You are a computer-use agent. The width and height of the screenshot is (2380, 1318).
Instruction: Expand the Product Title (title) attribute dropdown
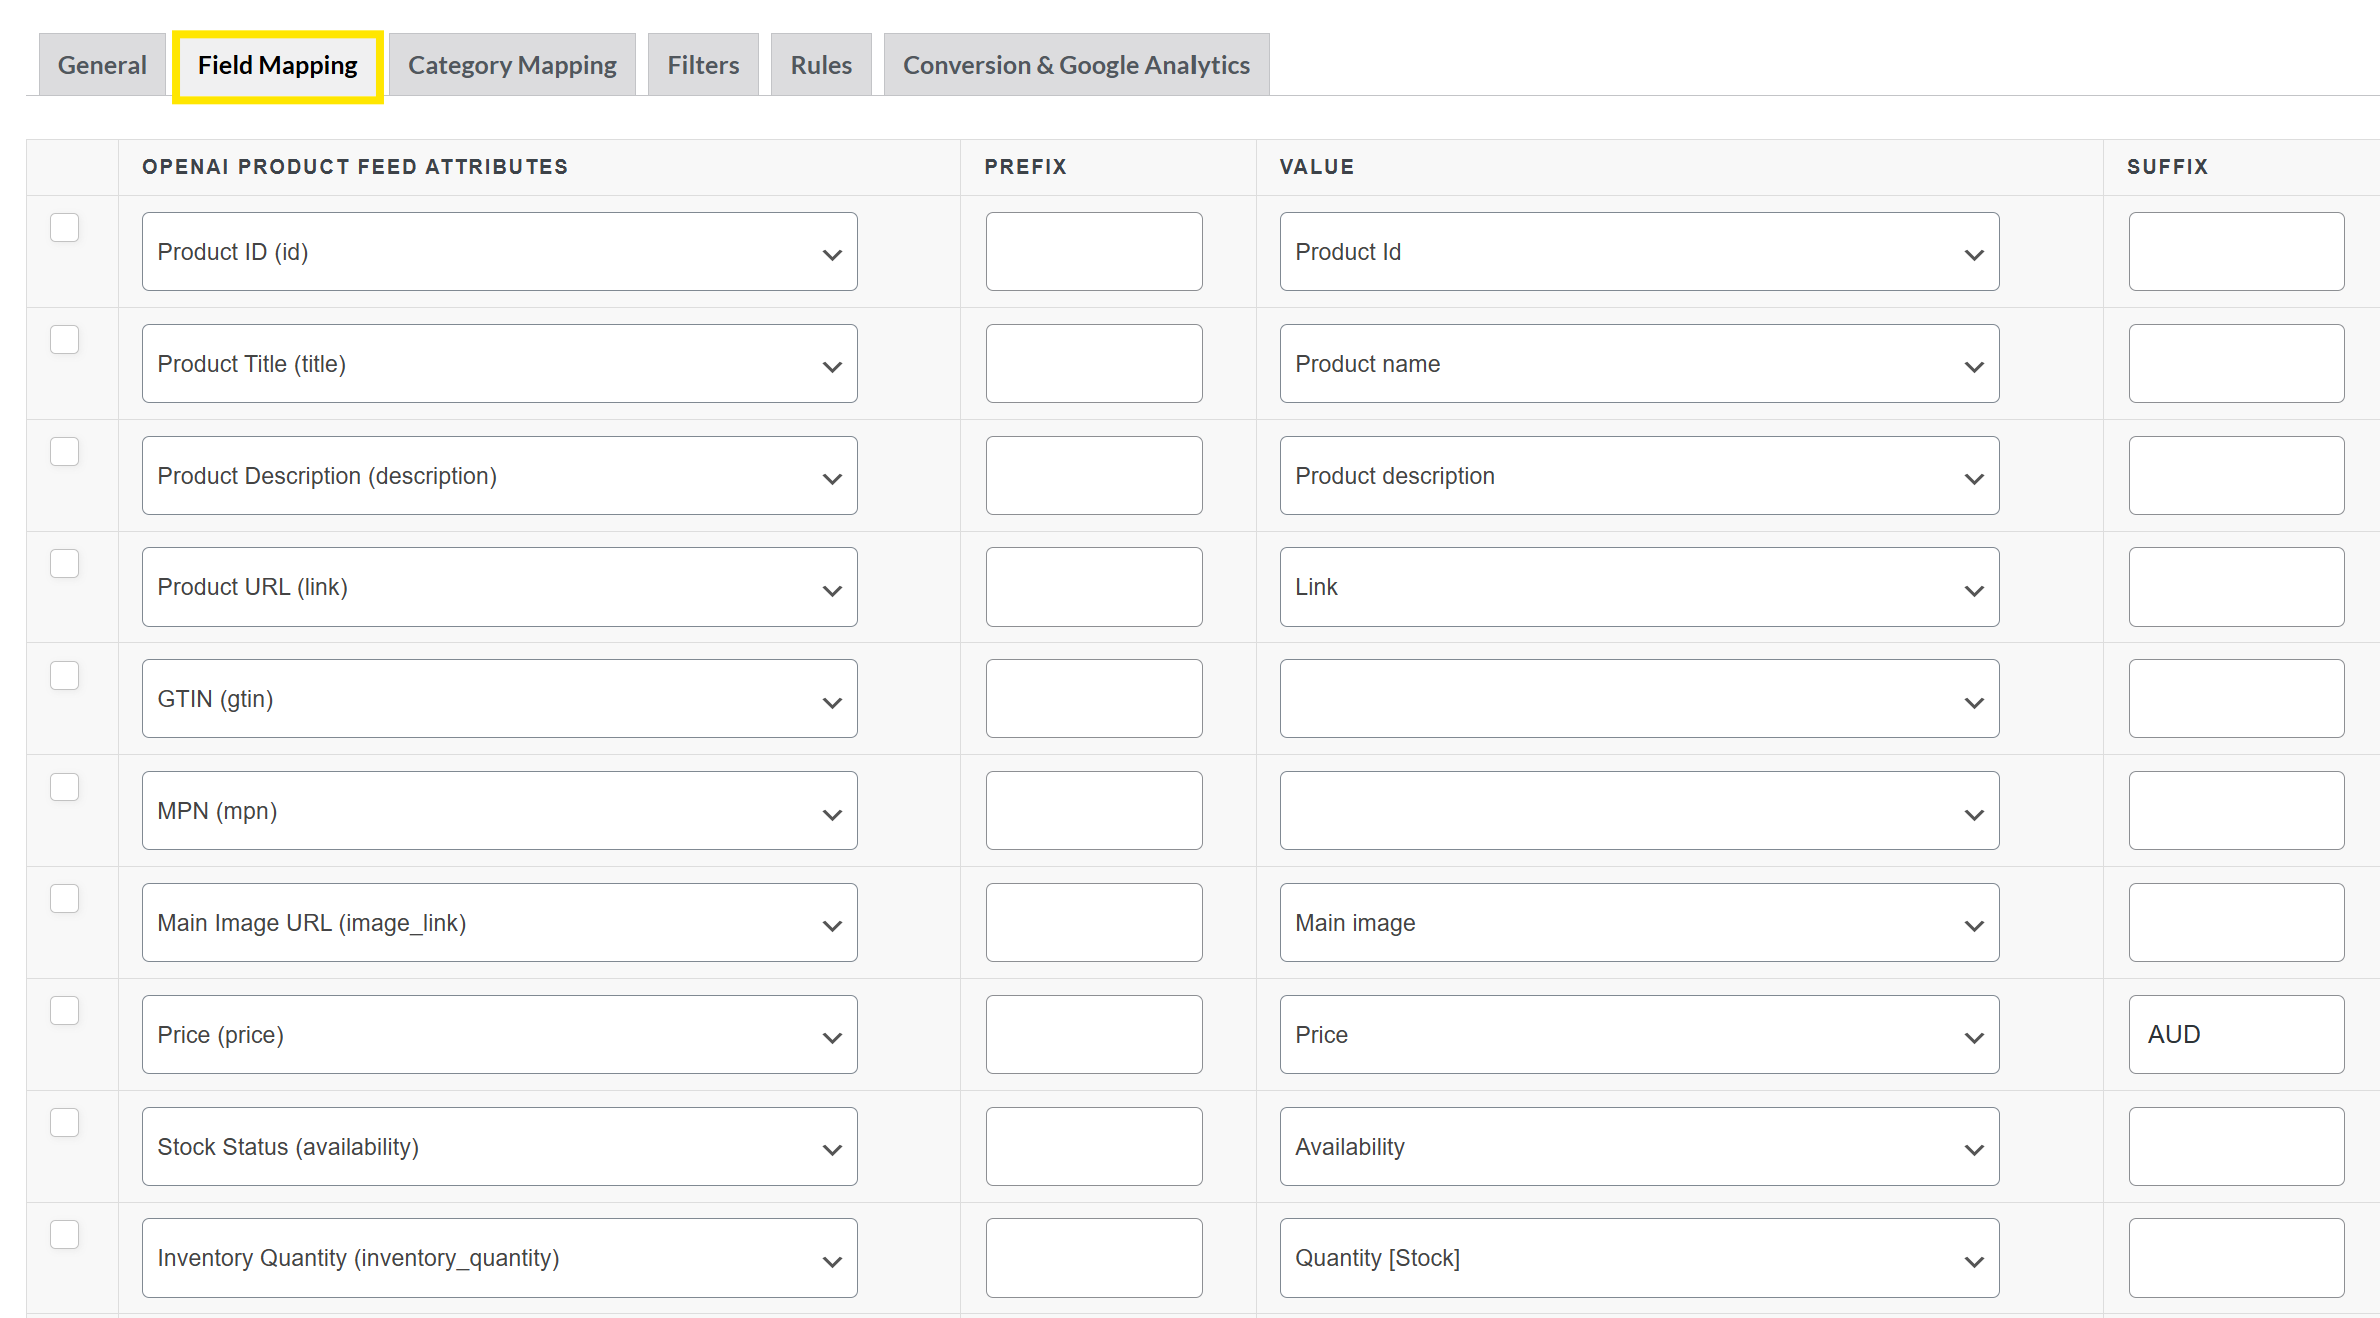click(x=499, y=364)
